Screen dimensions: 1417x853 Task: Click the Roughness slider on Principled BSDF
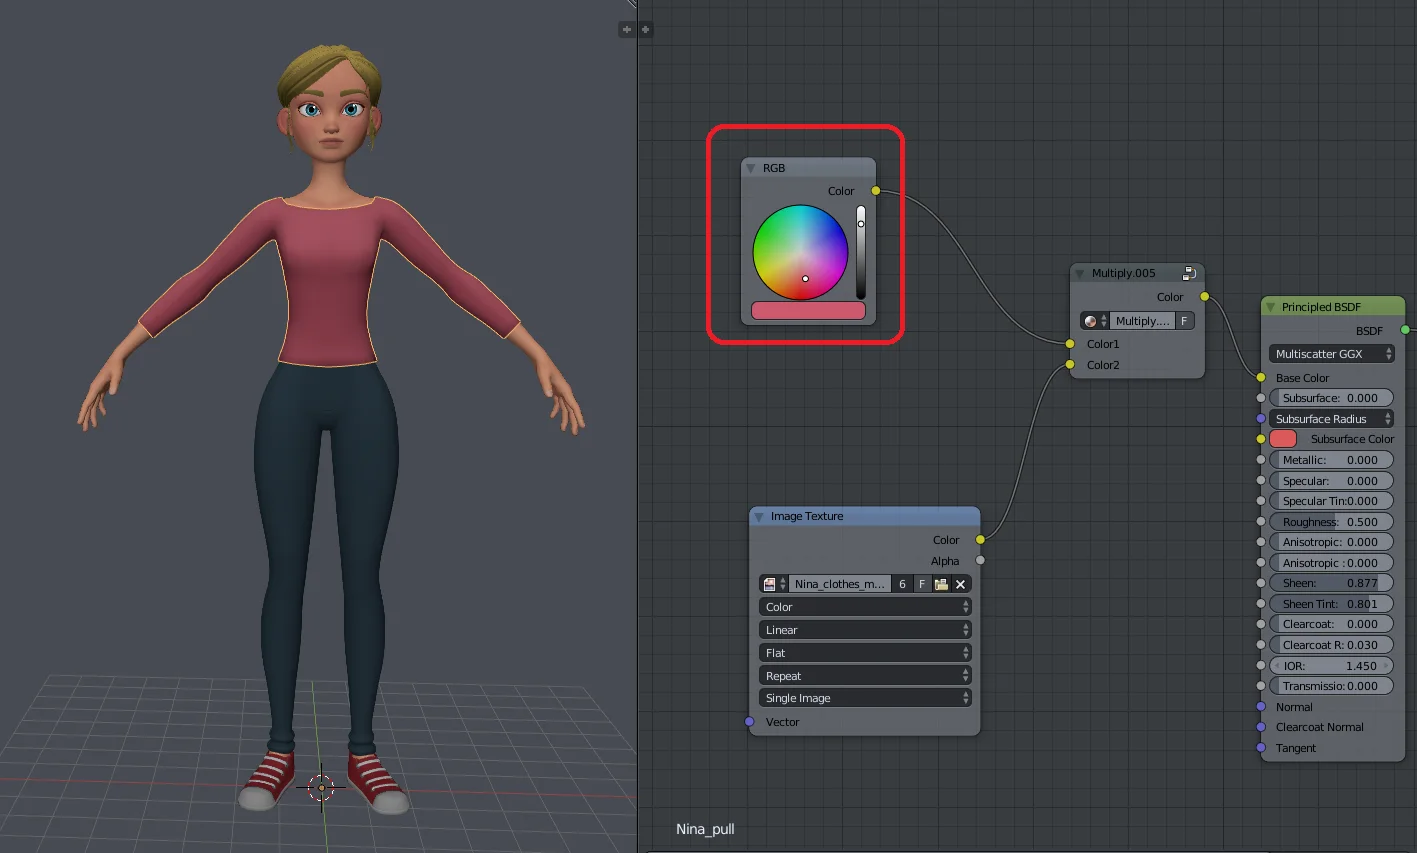click(1331, 521)
